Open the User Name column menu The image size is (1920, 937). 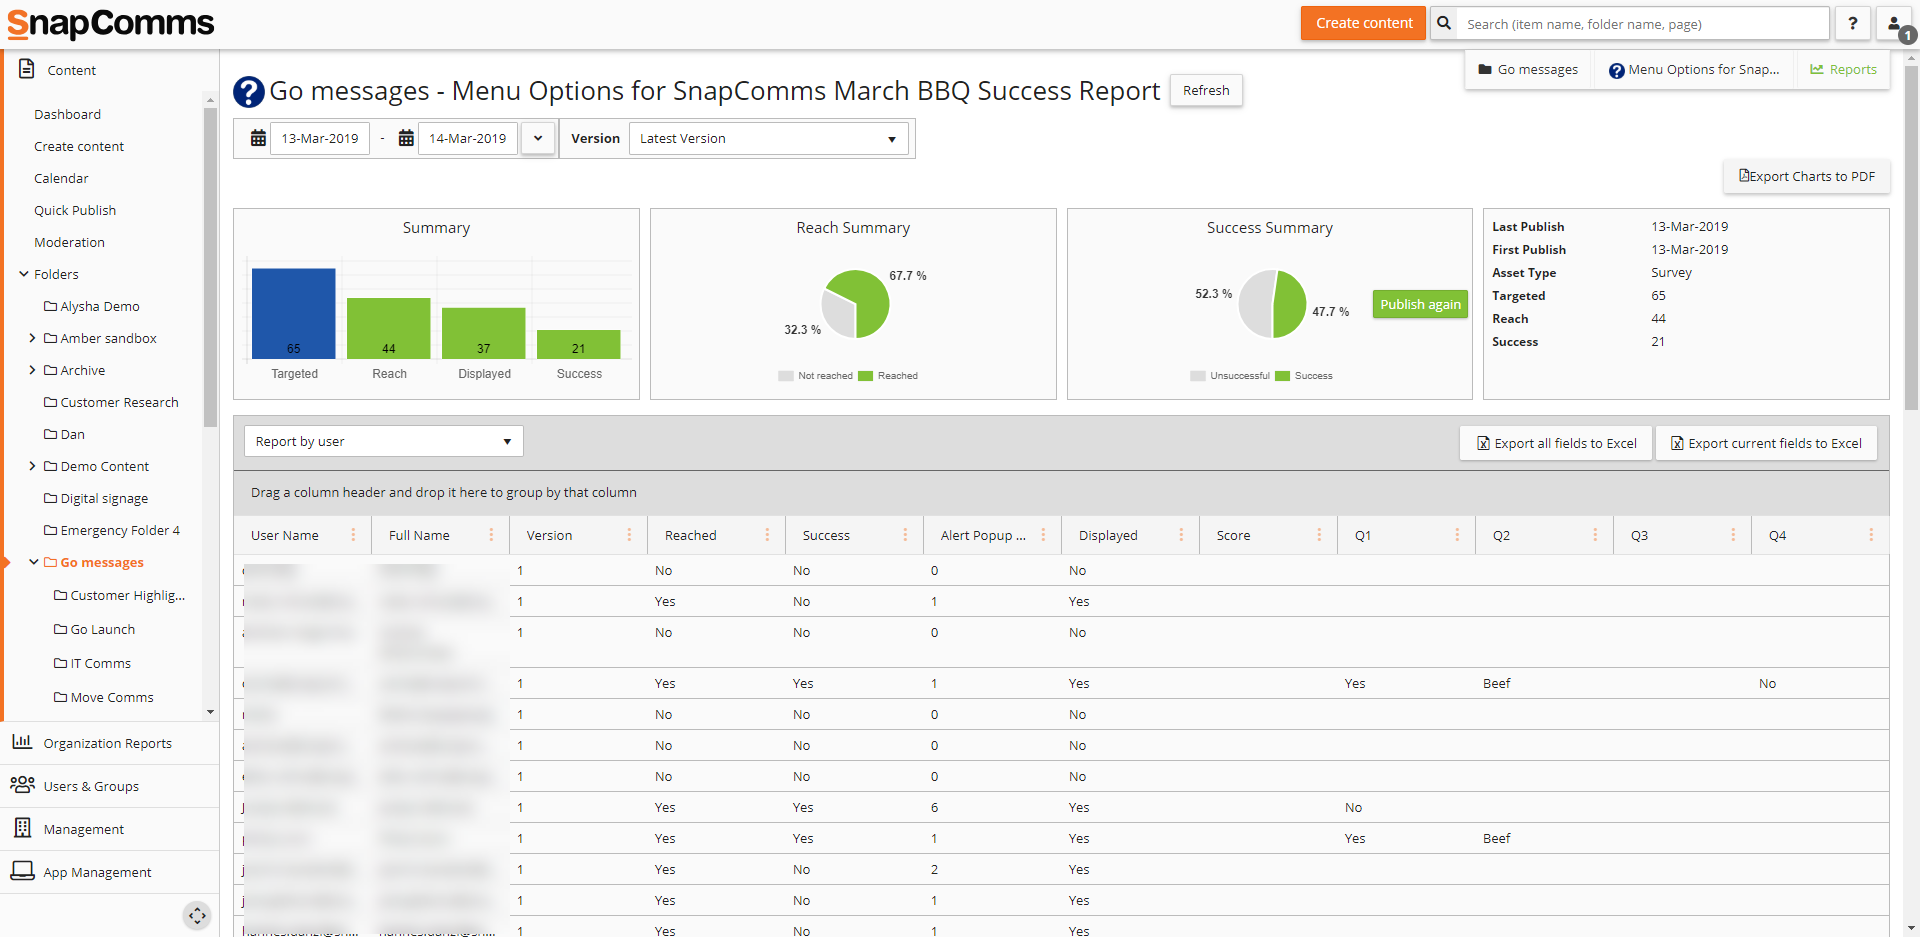click(x=353, y=535)
